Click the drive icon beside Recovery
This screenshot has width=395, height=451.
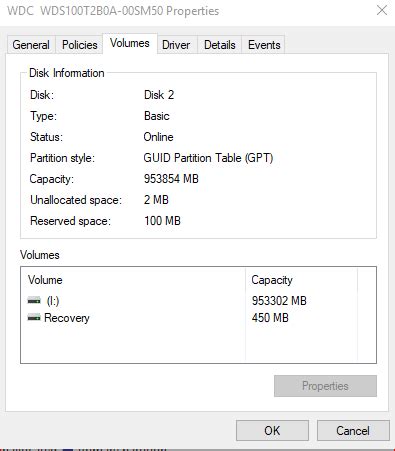coord(34,318)
